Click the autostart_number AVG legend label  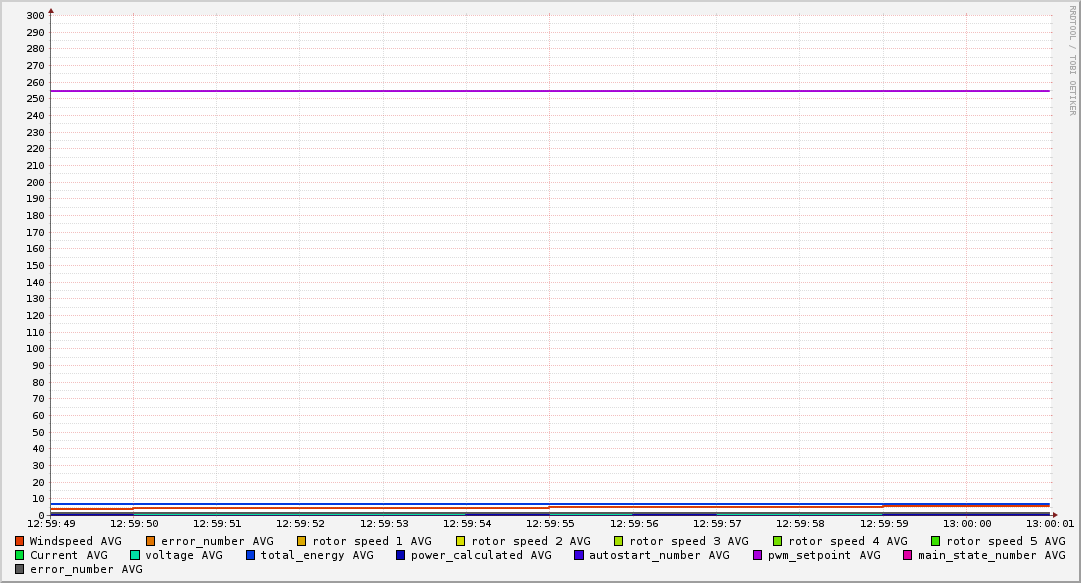[x=659, y=555]
